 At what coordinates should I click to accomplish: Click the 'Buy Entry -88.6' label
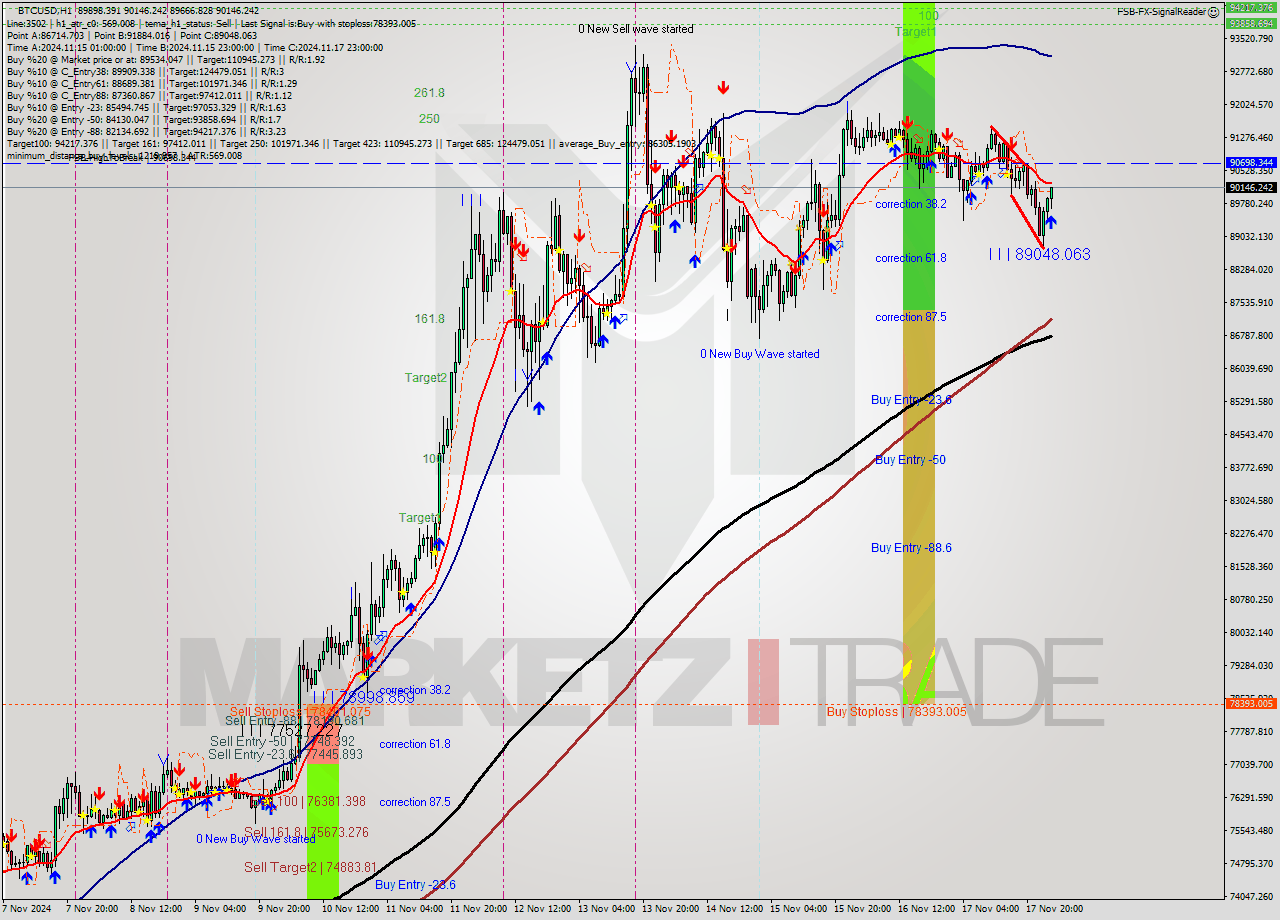[911, 548]
